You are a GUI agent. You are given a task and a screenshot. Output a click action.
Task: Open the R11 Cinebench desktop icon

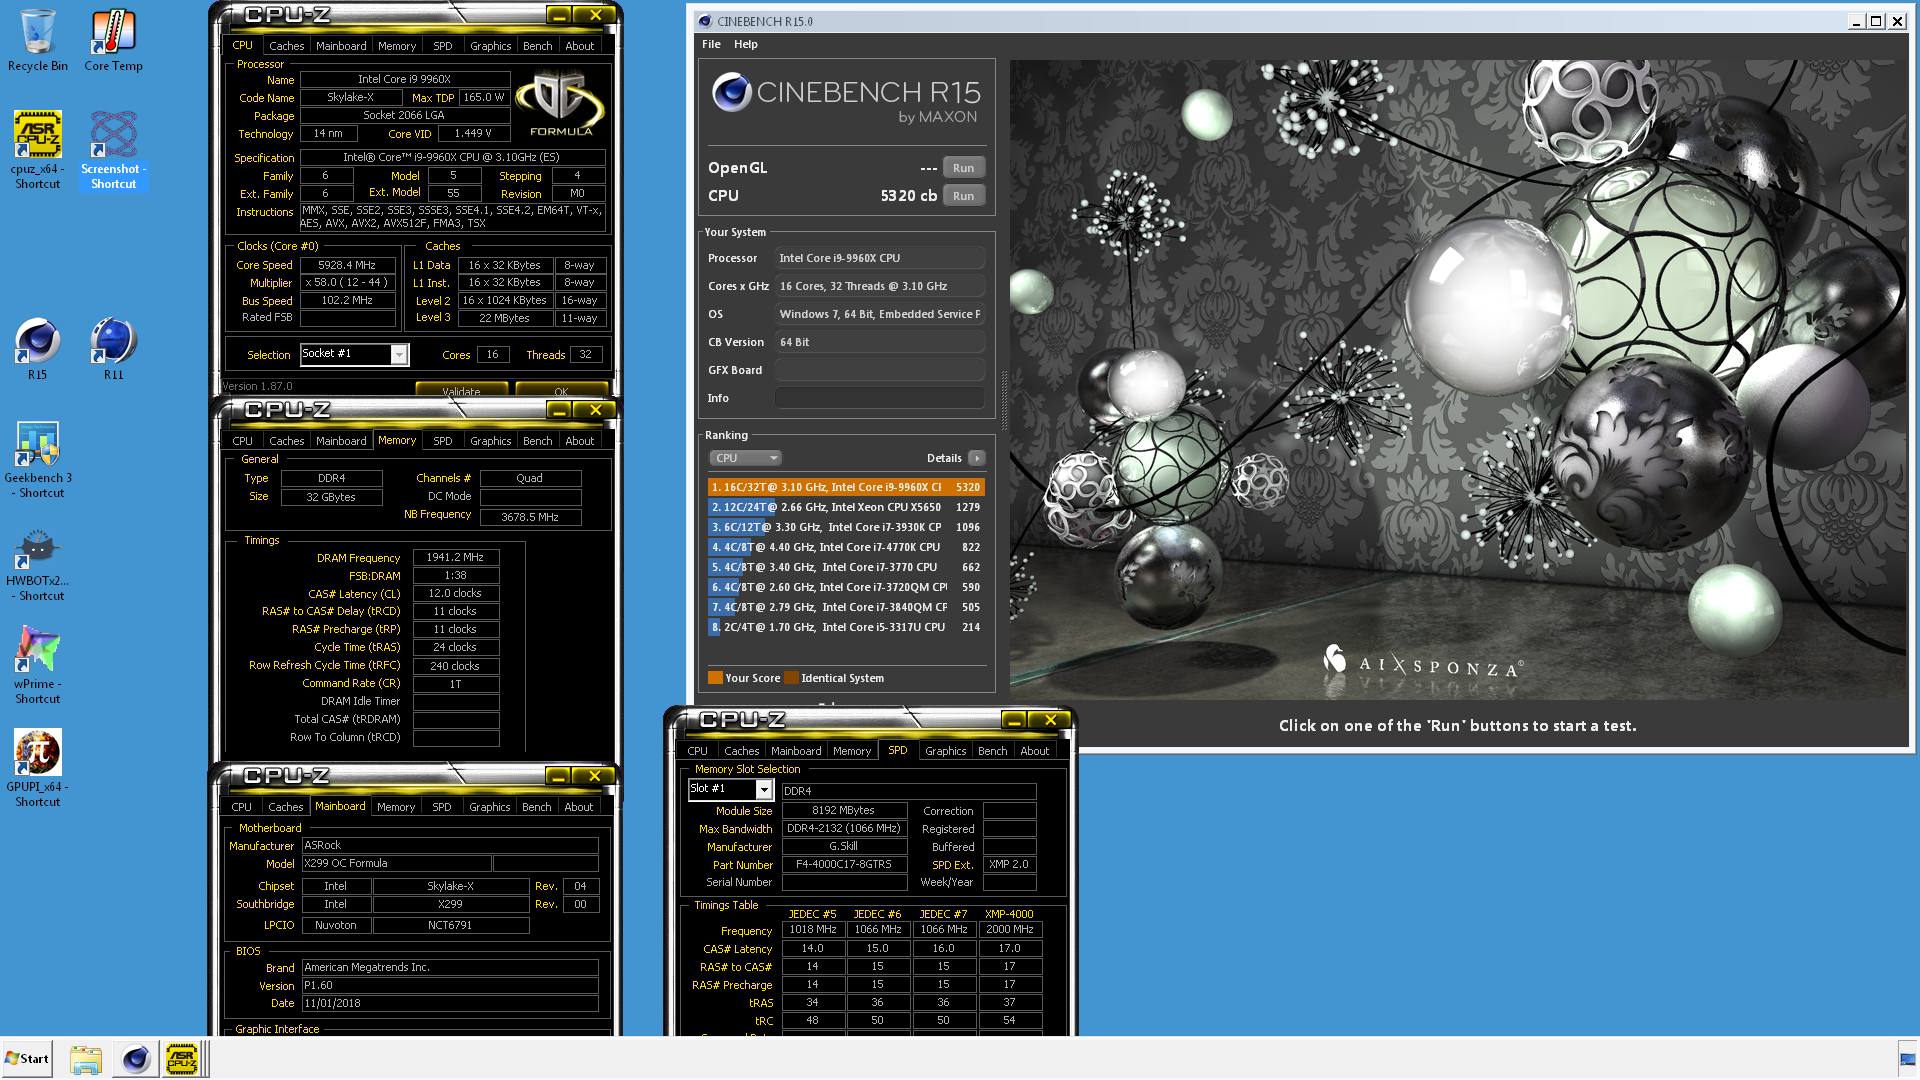[113, 348]
